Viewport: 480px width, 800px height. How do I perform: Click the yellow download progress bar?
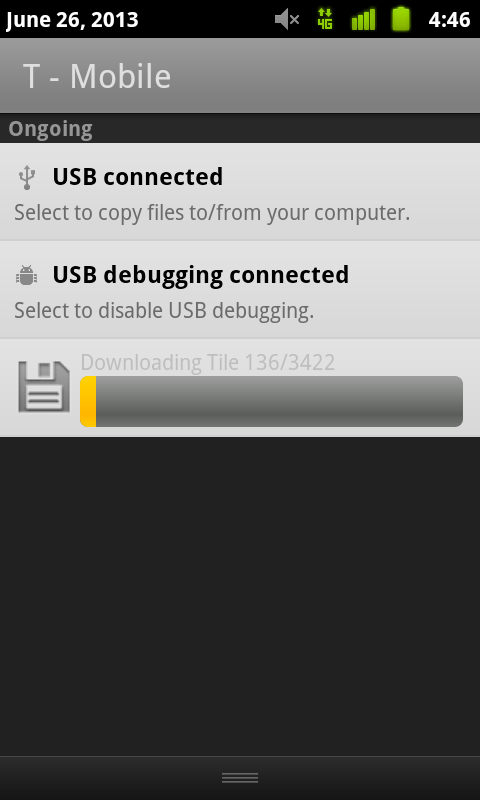pyautogui.click(x=88, y=402)
